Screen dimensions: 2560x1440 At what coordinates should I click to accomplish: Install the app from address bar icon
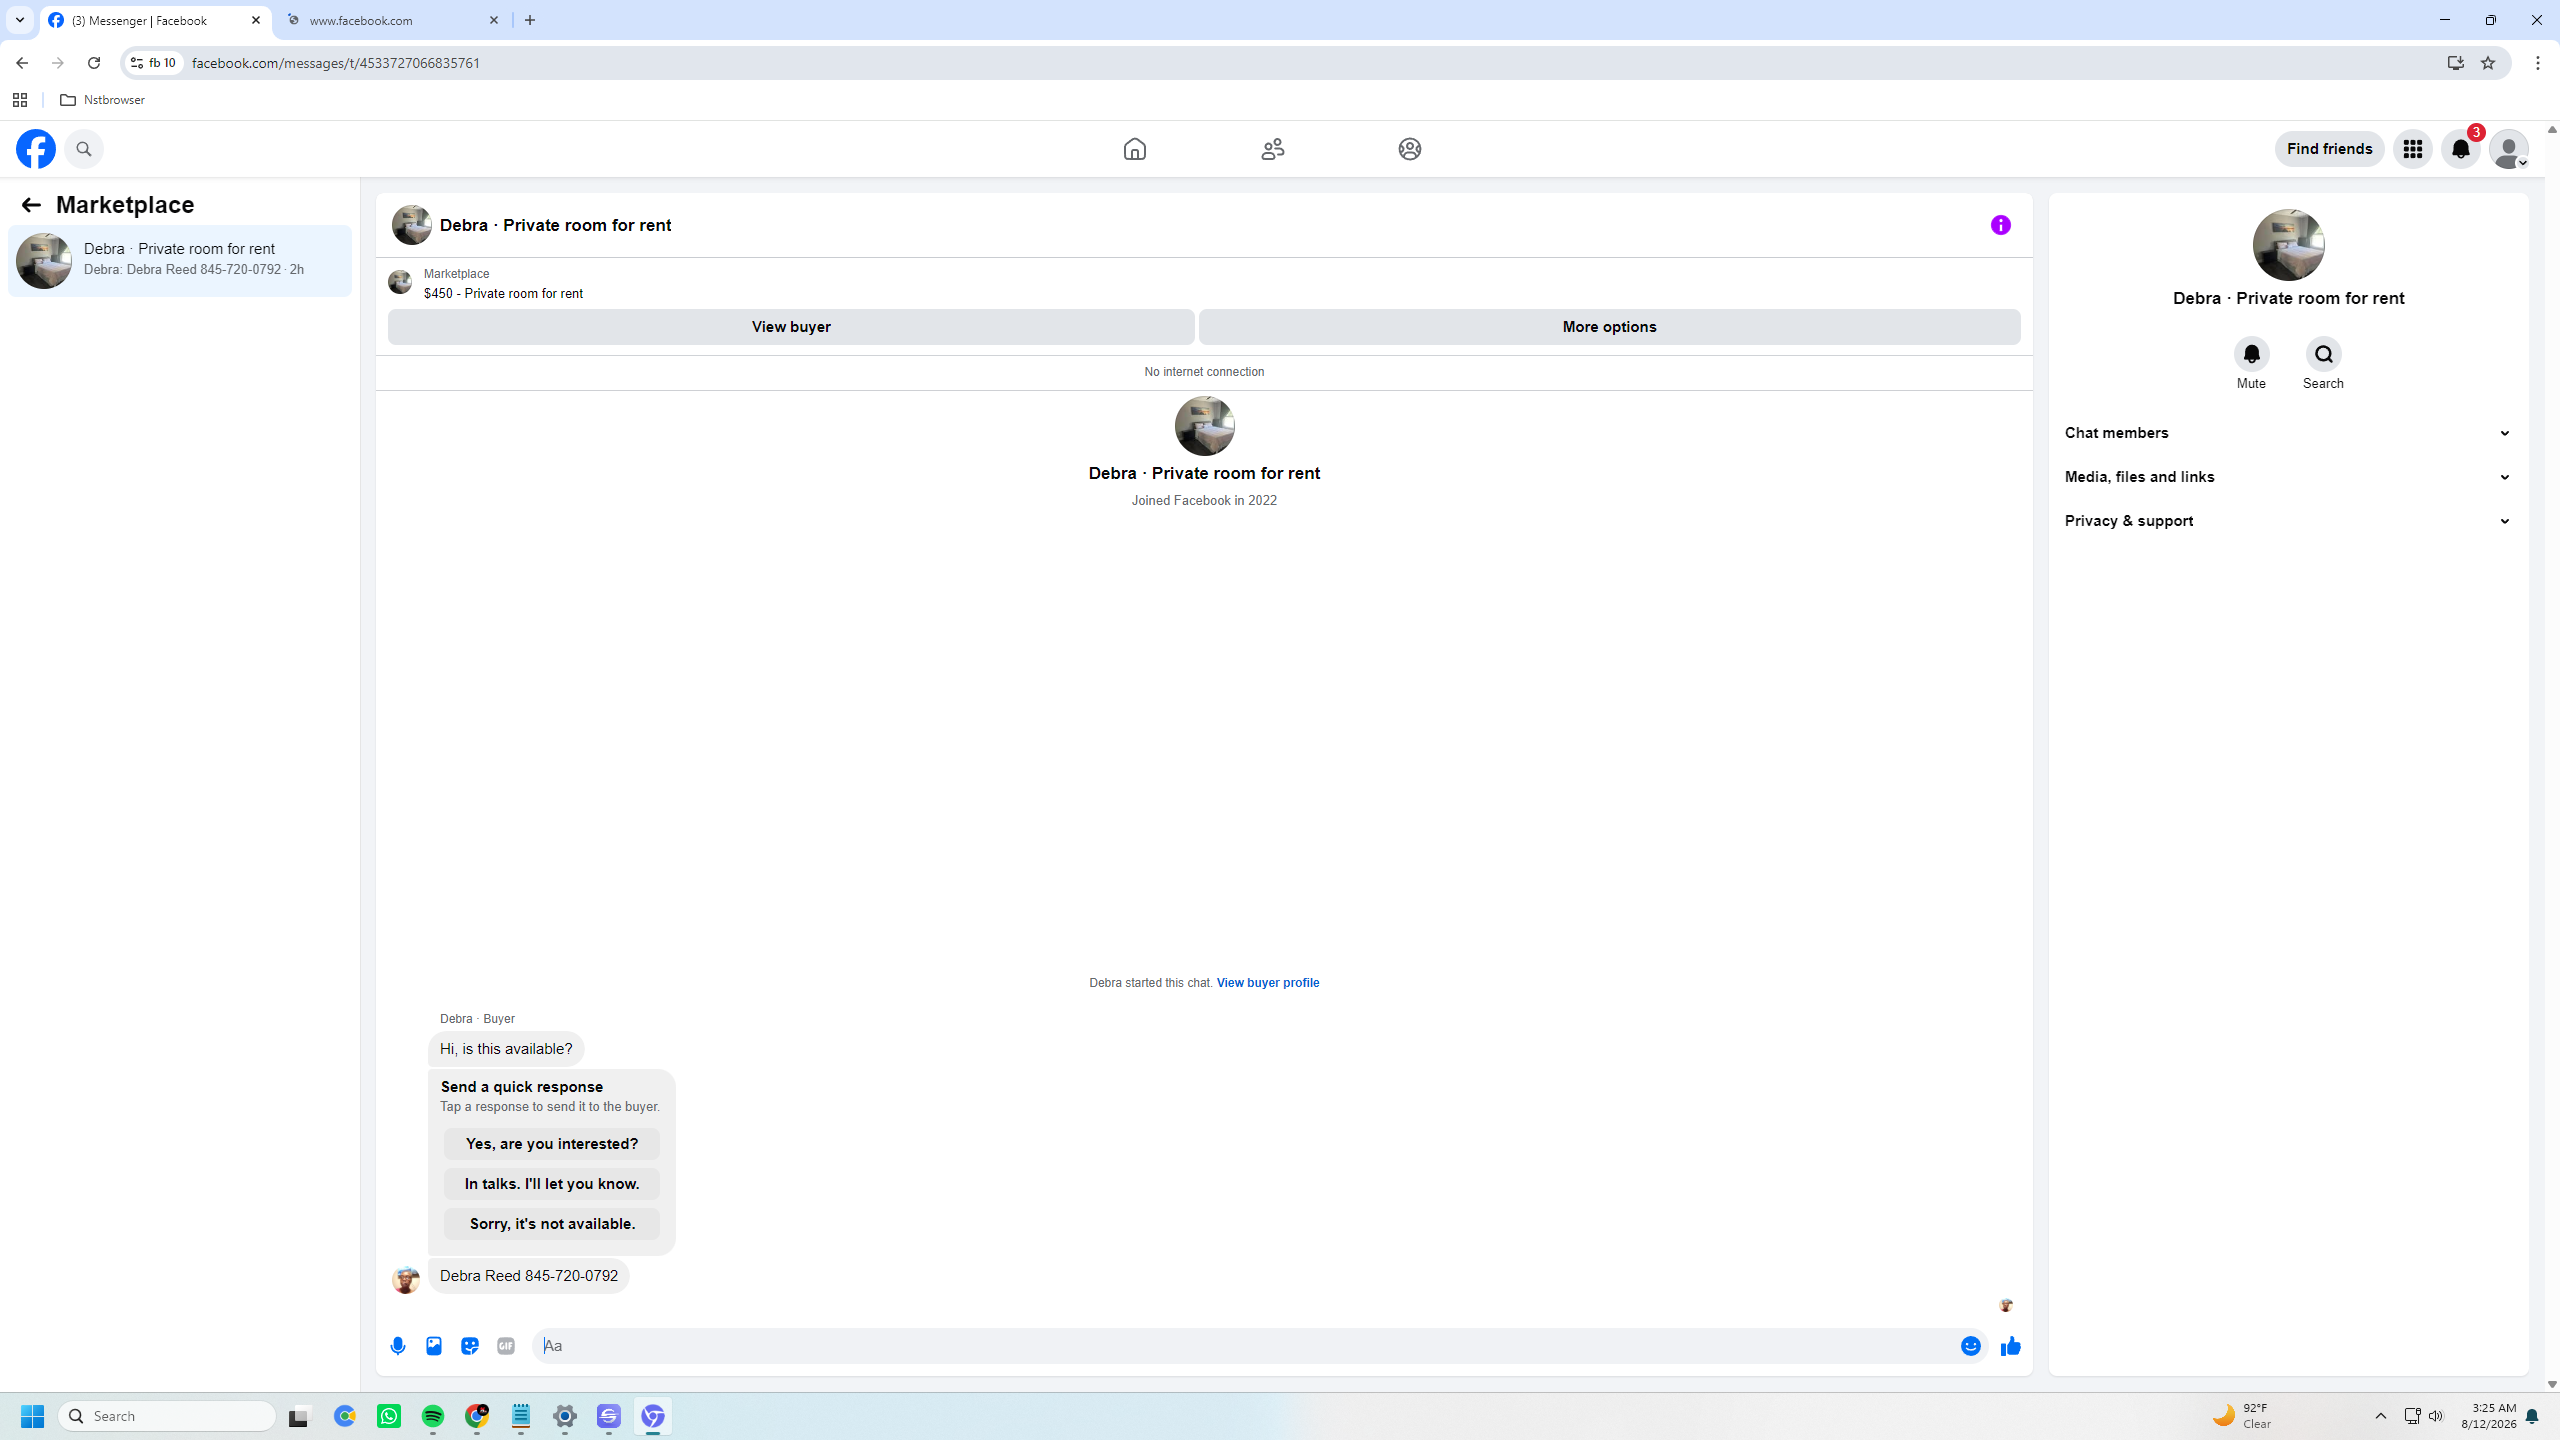[x=2455, y=63]
